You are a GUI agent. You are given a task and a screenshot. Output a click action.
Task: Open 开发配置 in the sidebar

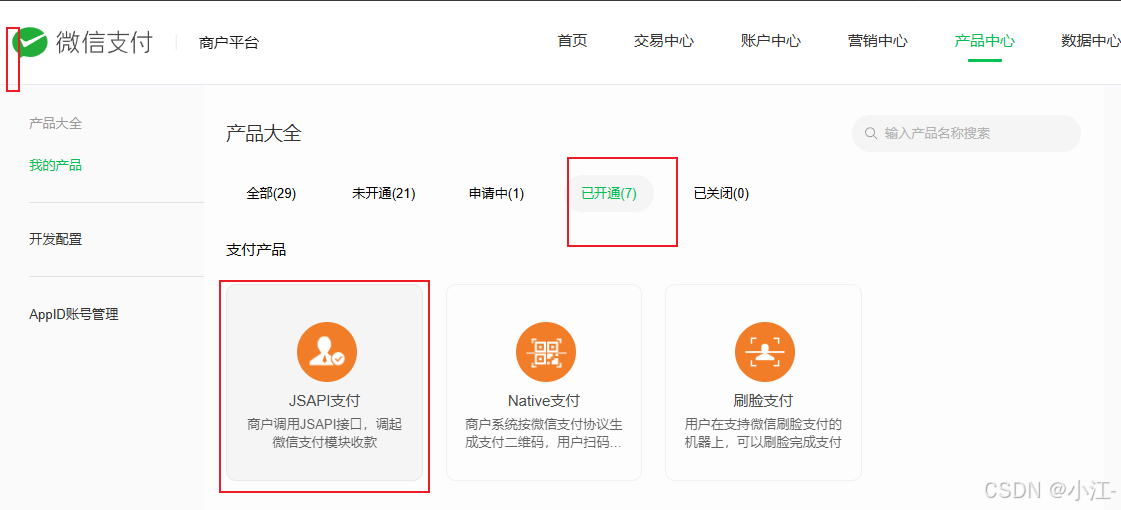[x=55, y=239]
